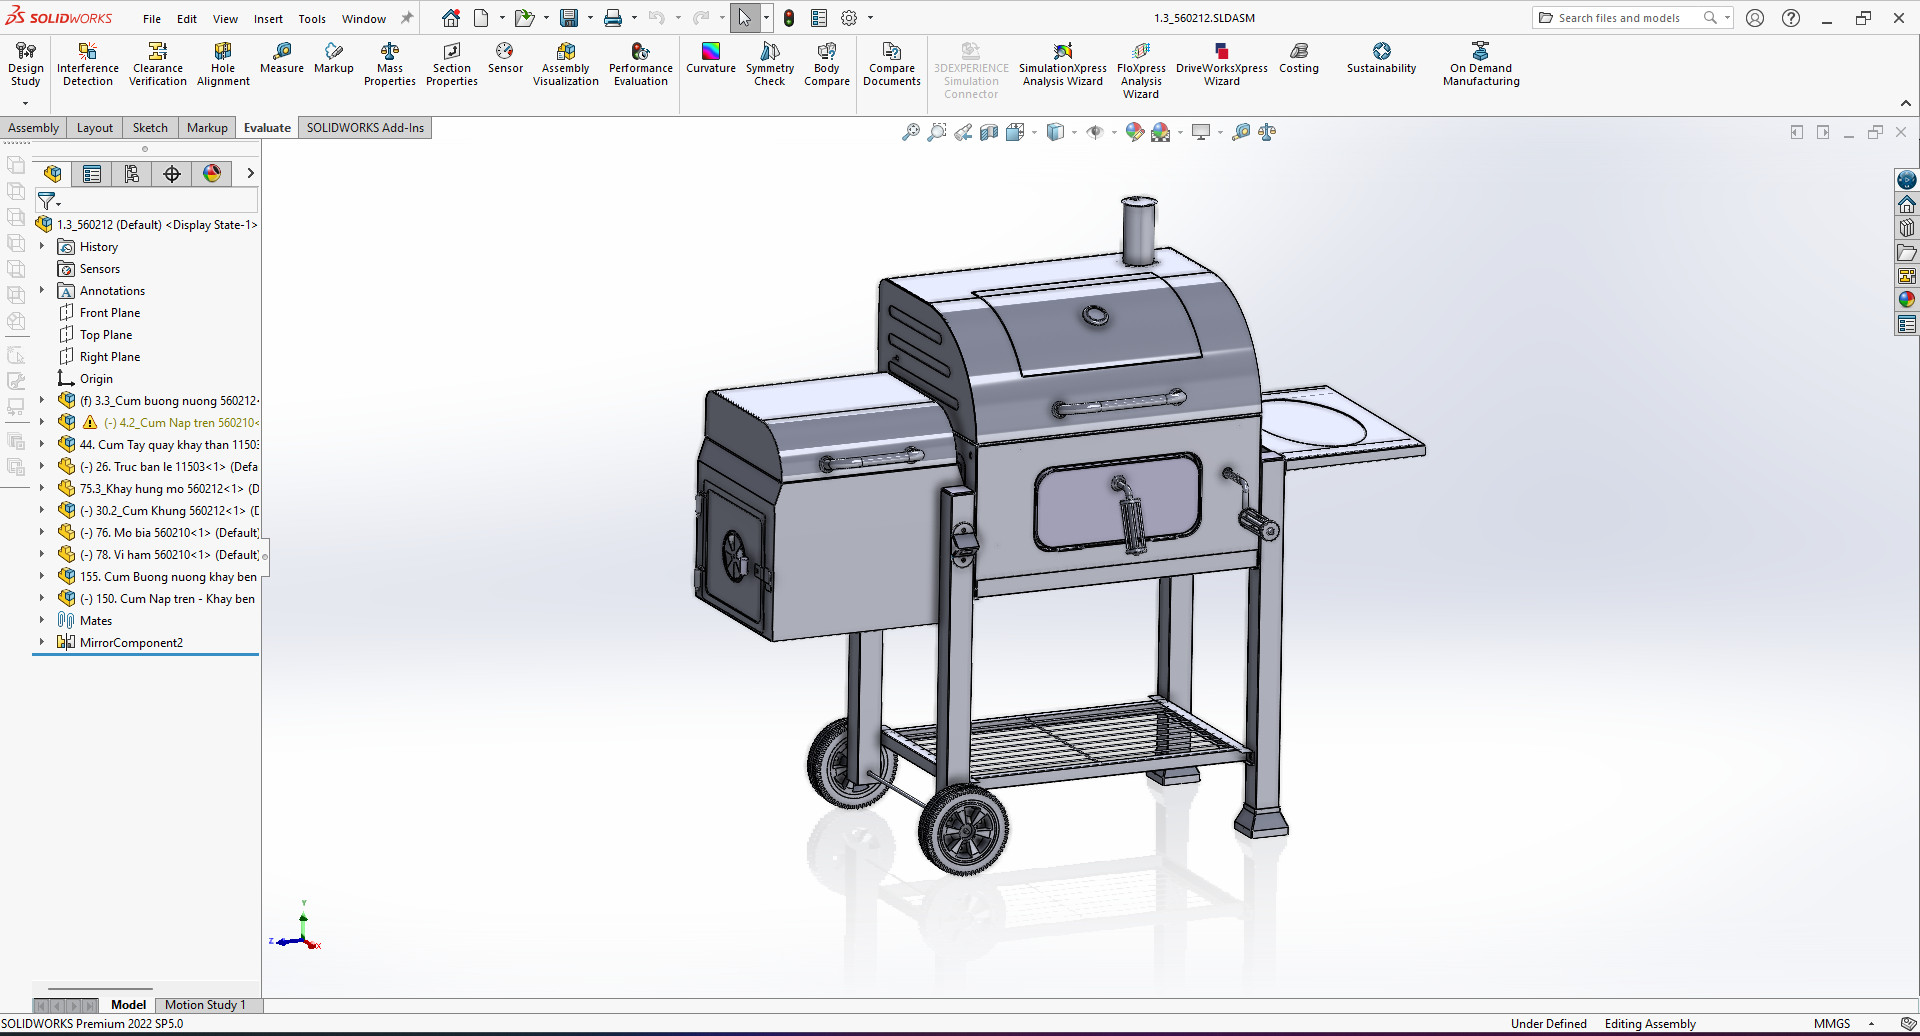
Task: Toggle the Select cursor tool
Action: pos(744,18)
